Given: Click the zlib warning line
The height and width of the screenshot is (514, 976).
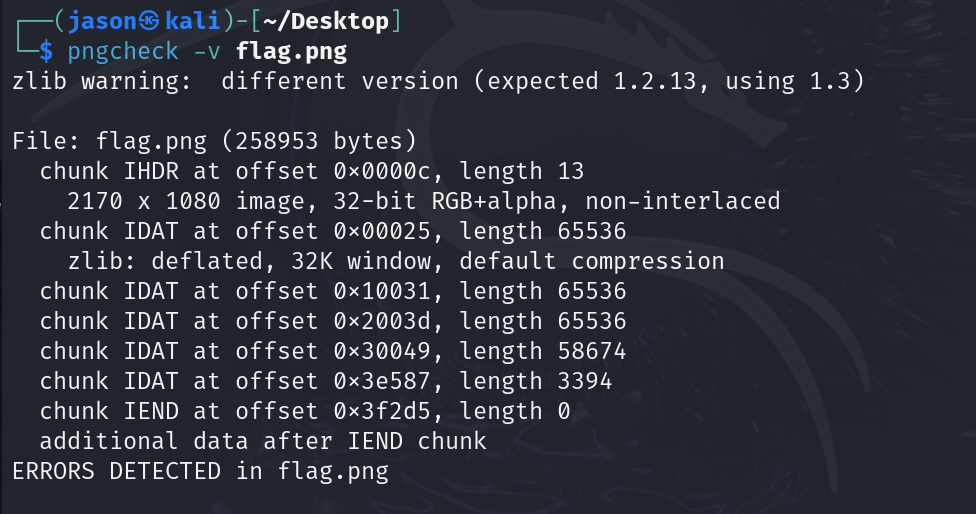Looking at the screenshot, I should pos(437,81).
